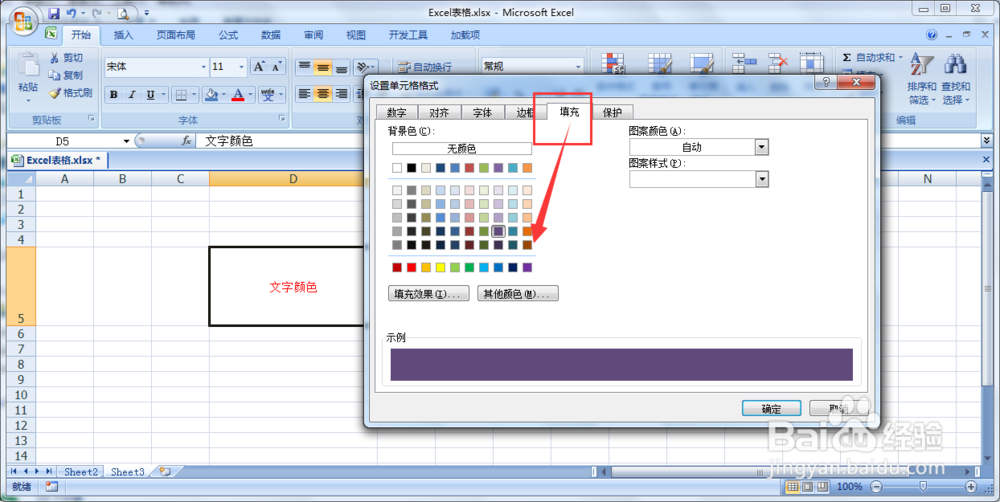Click the fill color paint bucket icon

[x=211, y=94]
